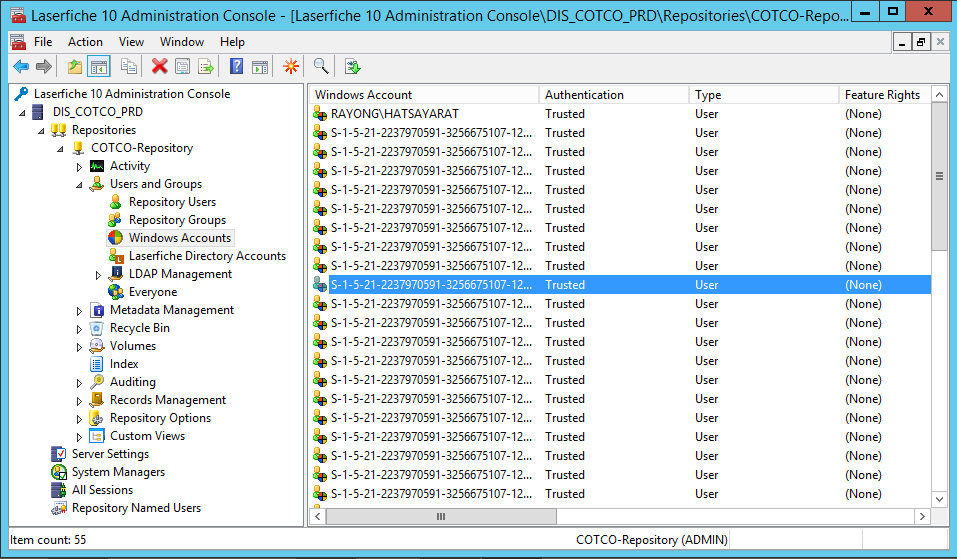
Task: Open Help with blue question mark icon
Action: [236, 67]
